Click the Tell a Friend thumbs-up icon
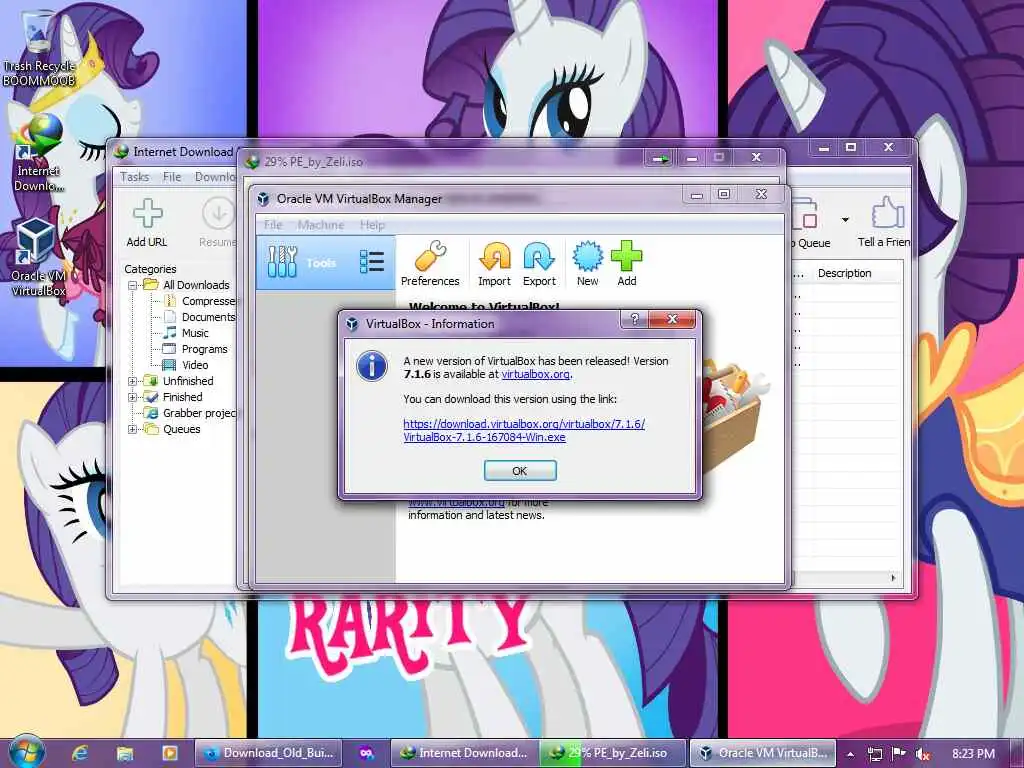 (885, 223)
